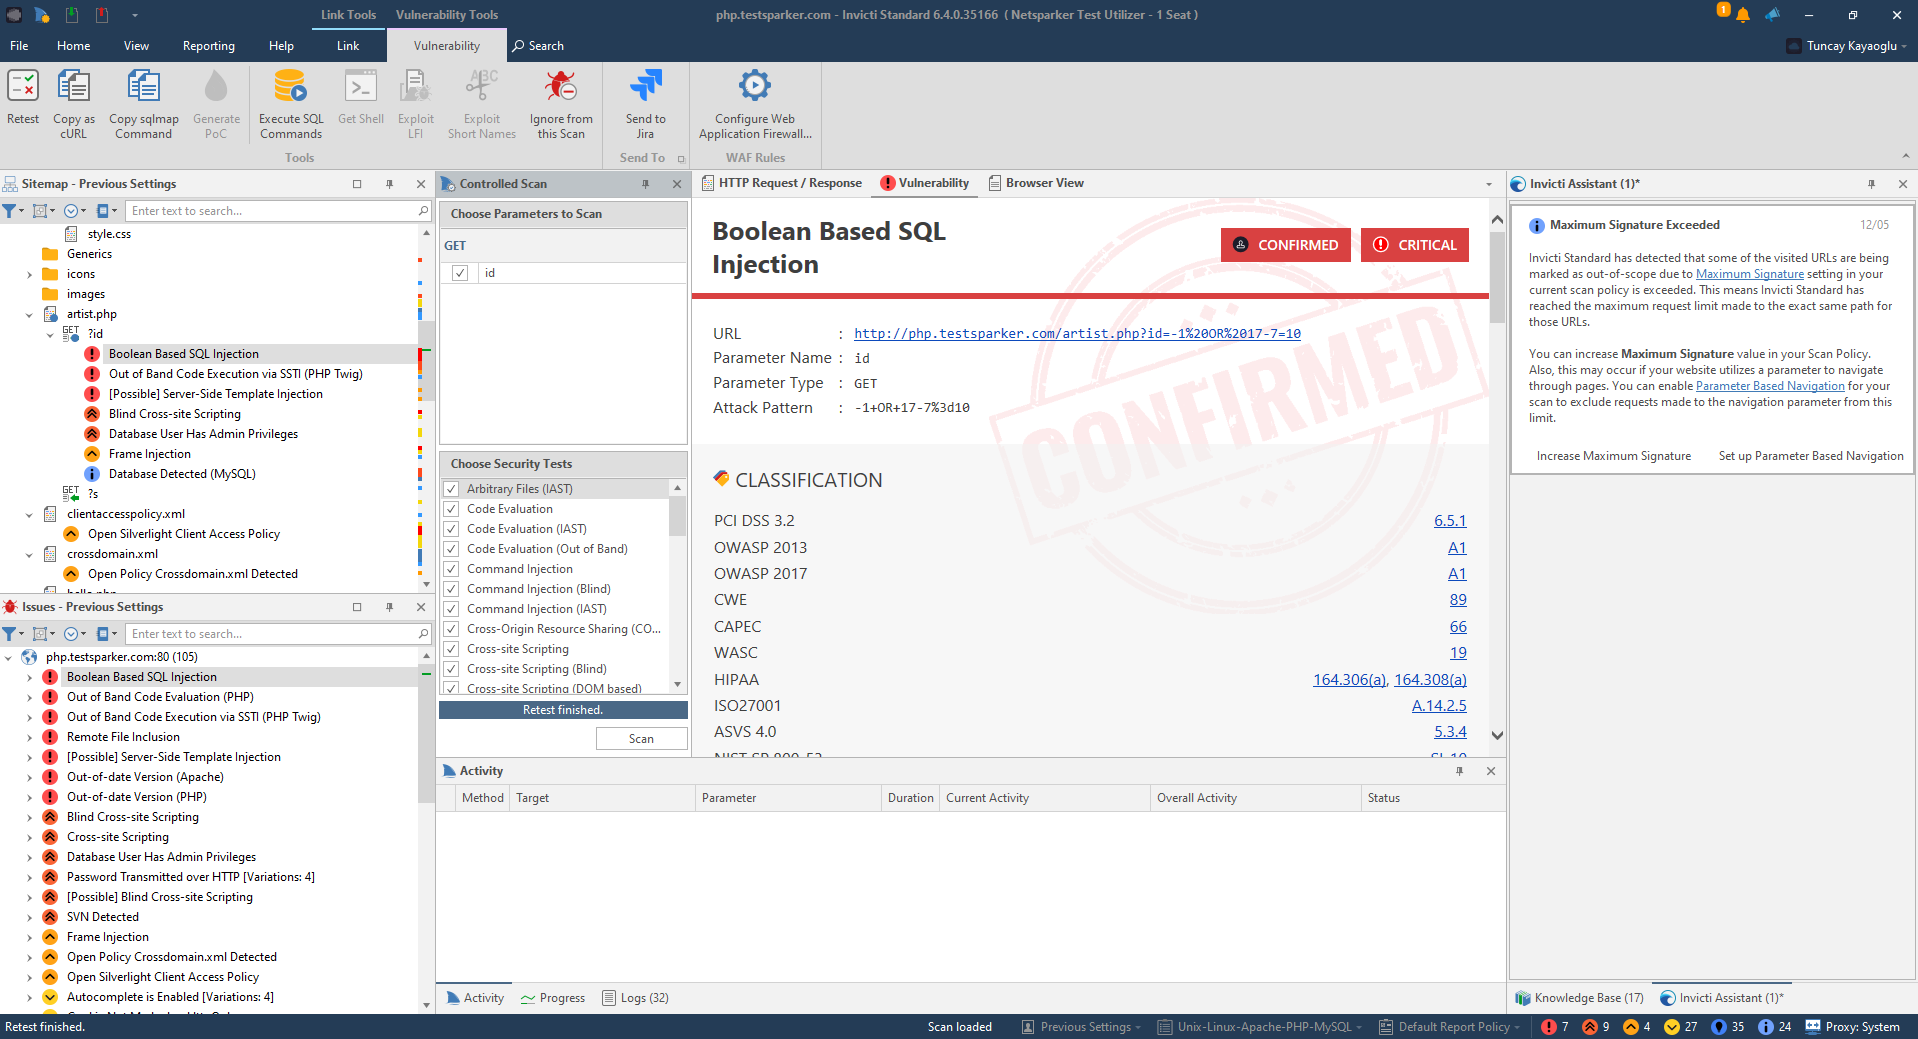
Task: Click the Search magnifier in ribbon
Action: click(518, 46)
